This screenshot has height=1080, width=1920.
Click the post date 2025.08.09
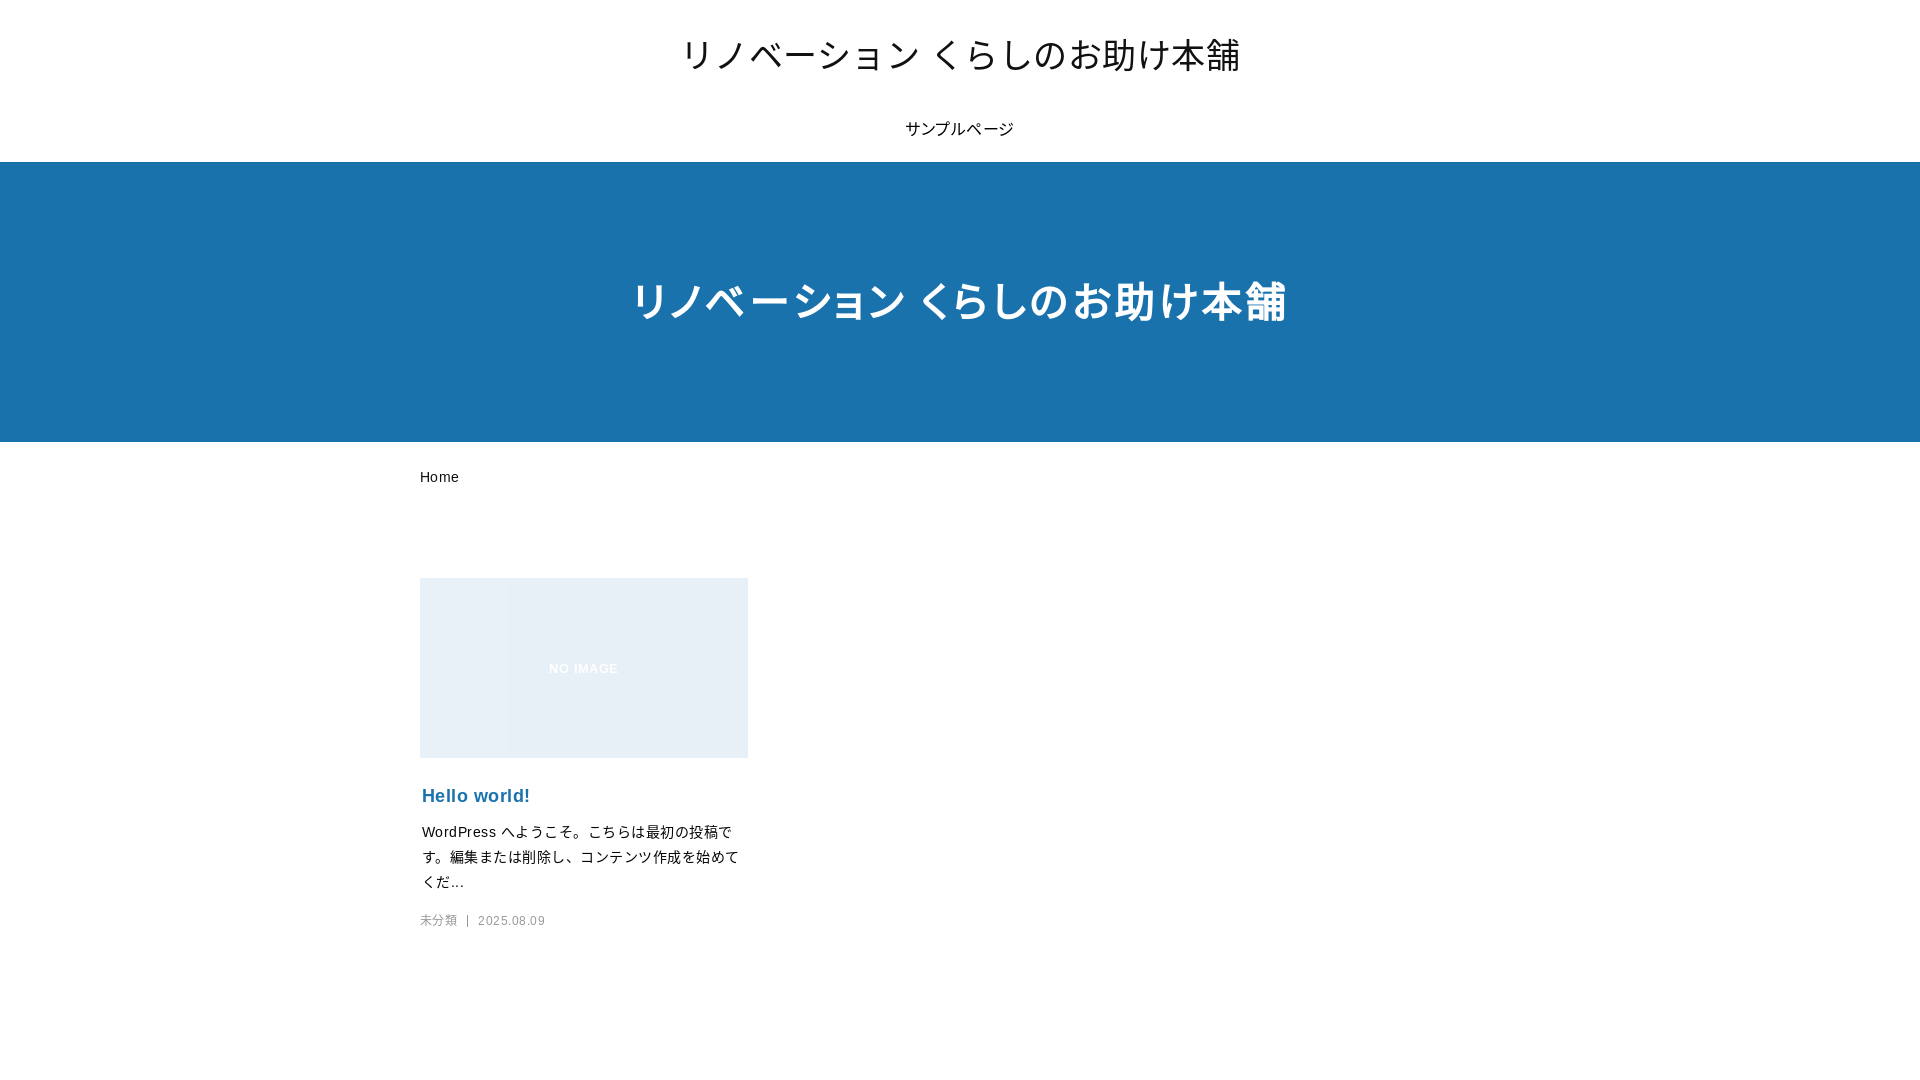511,921
